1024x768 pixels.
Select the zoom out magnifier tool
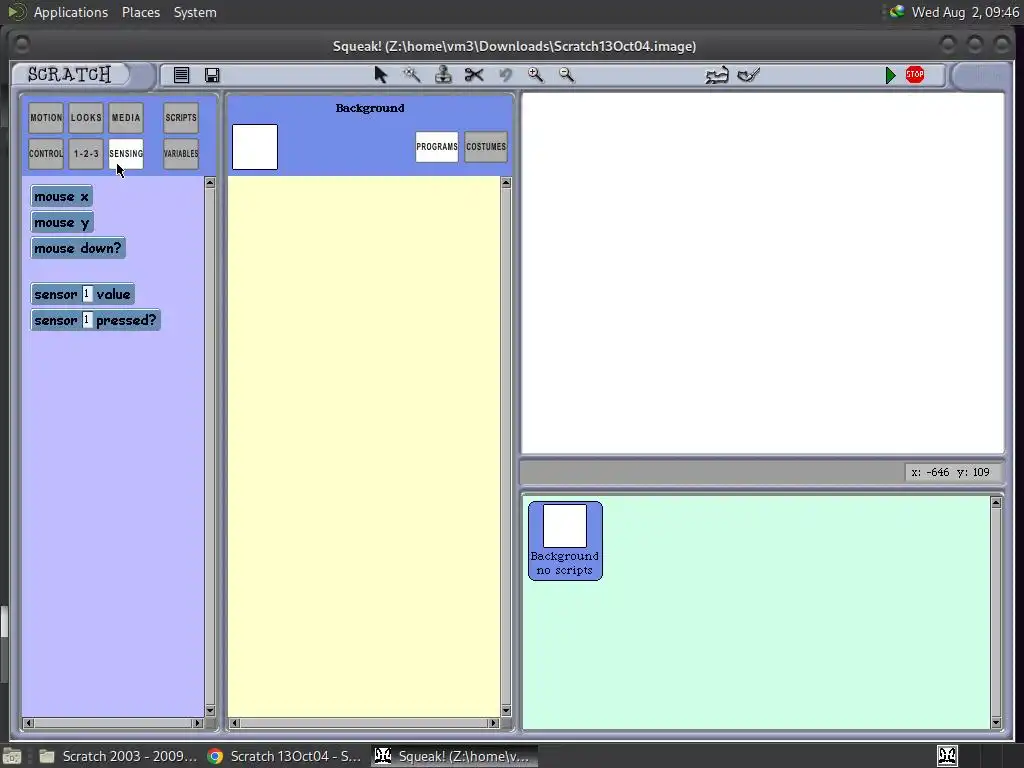pyautogui.click(x=567, y=75)
